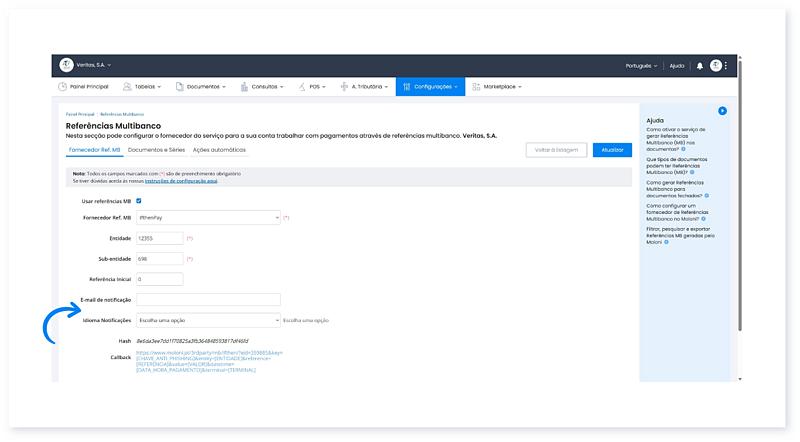The height and width of the screenshot is (442, 800).
Task: Open help on activating MB references service
Action: tap(676, 139)
